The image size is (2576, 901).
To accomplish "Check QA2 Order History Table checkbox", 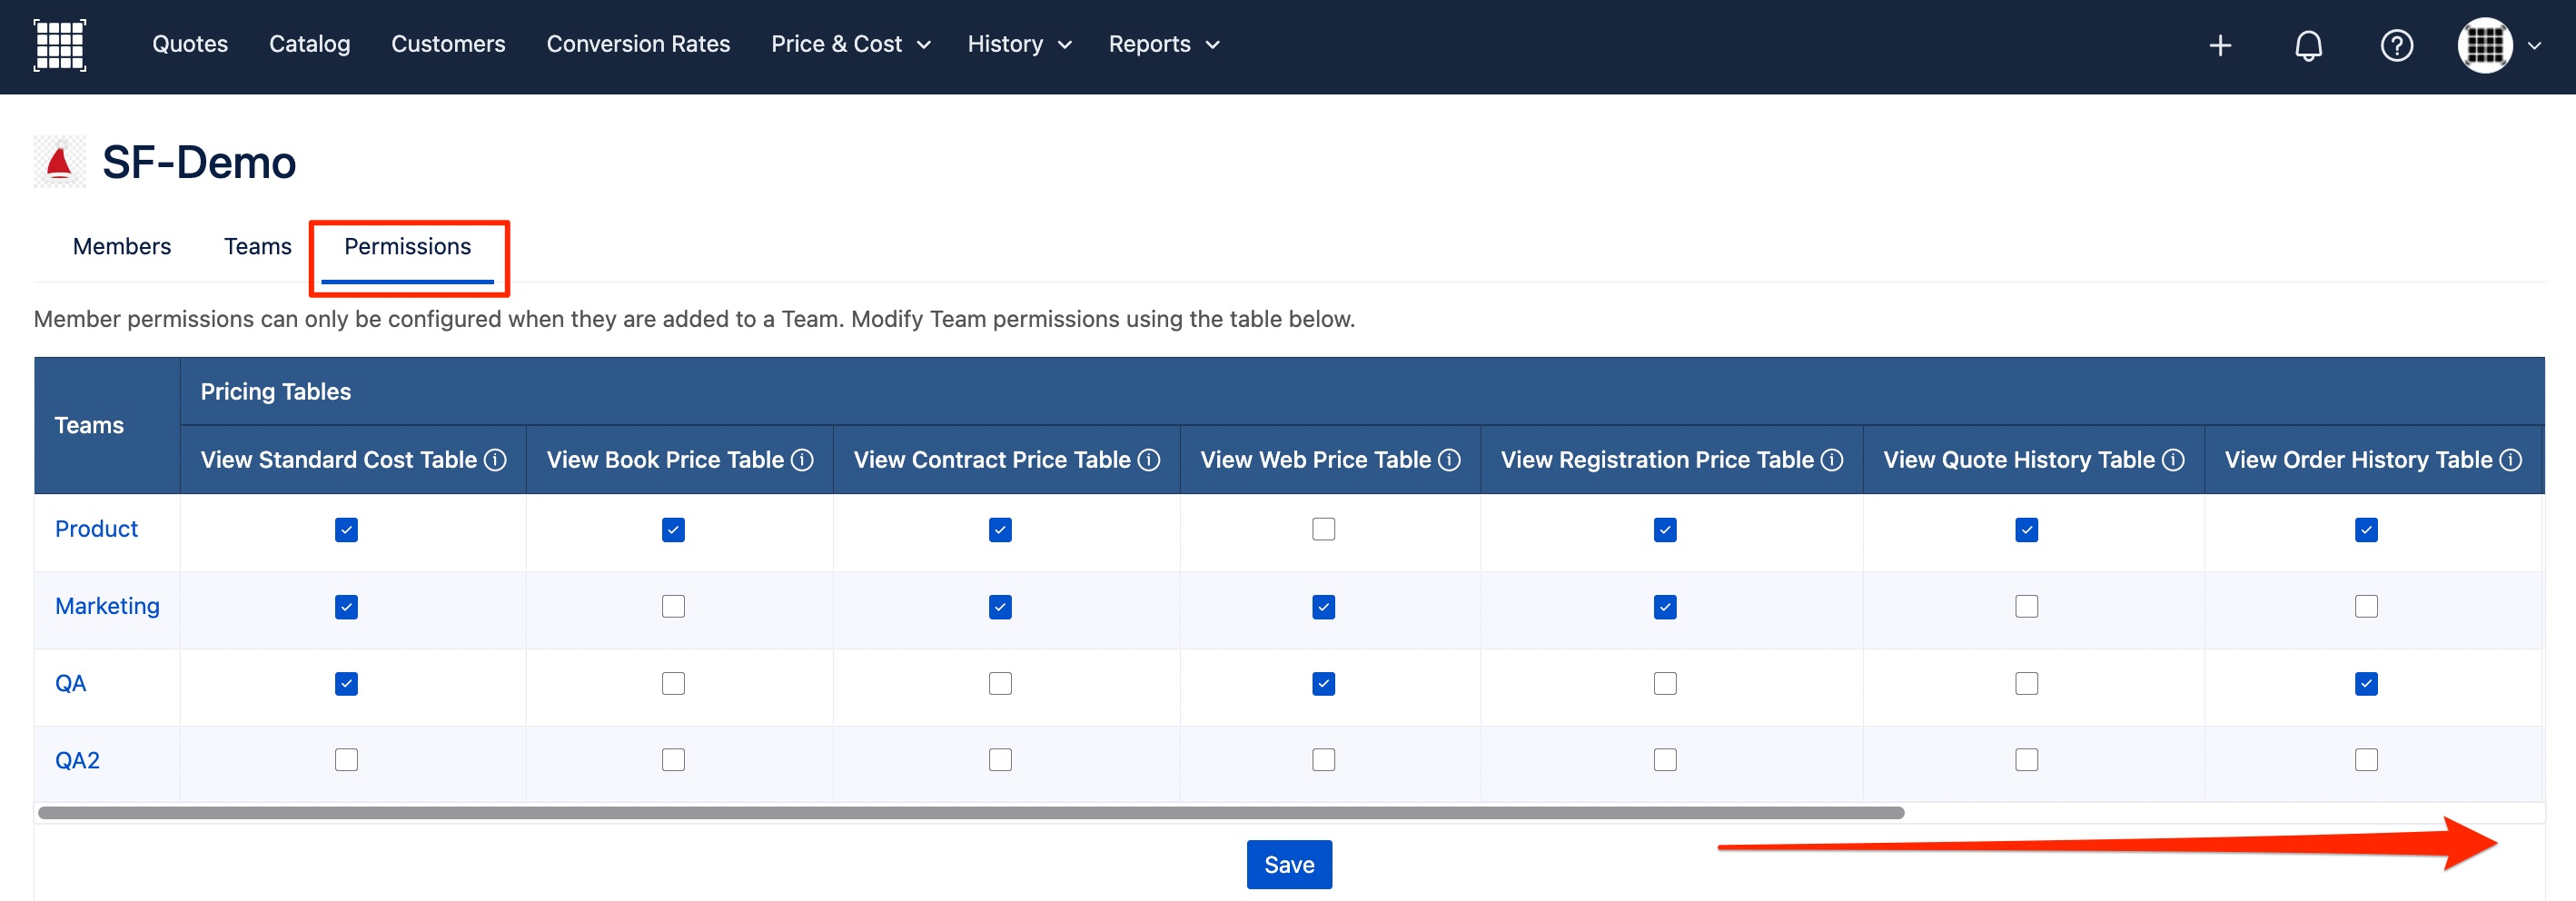I will coord(2365,760).
